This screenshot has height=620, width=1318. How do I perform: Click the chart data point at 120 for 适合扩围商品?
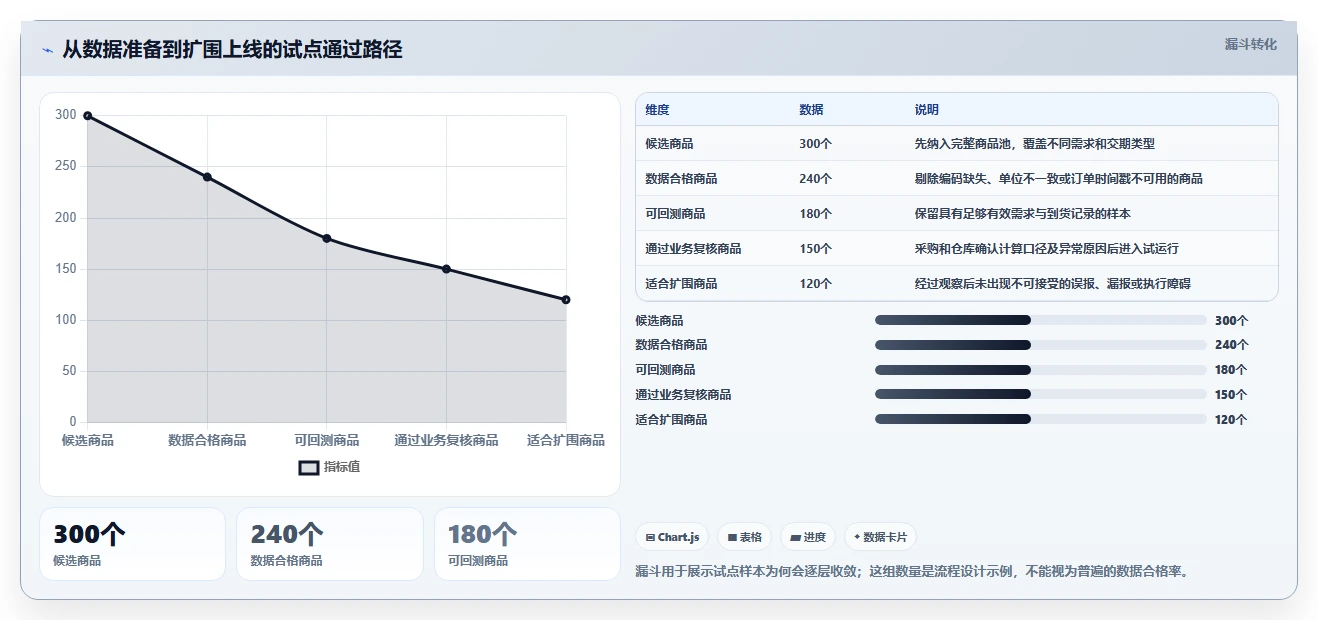tap(566, 300)
